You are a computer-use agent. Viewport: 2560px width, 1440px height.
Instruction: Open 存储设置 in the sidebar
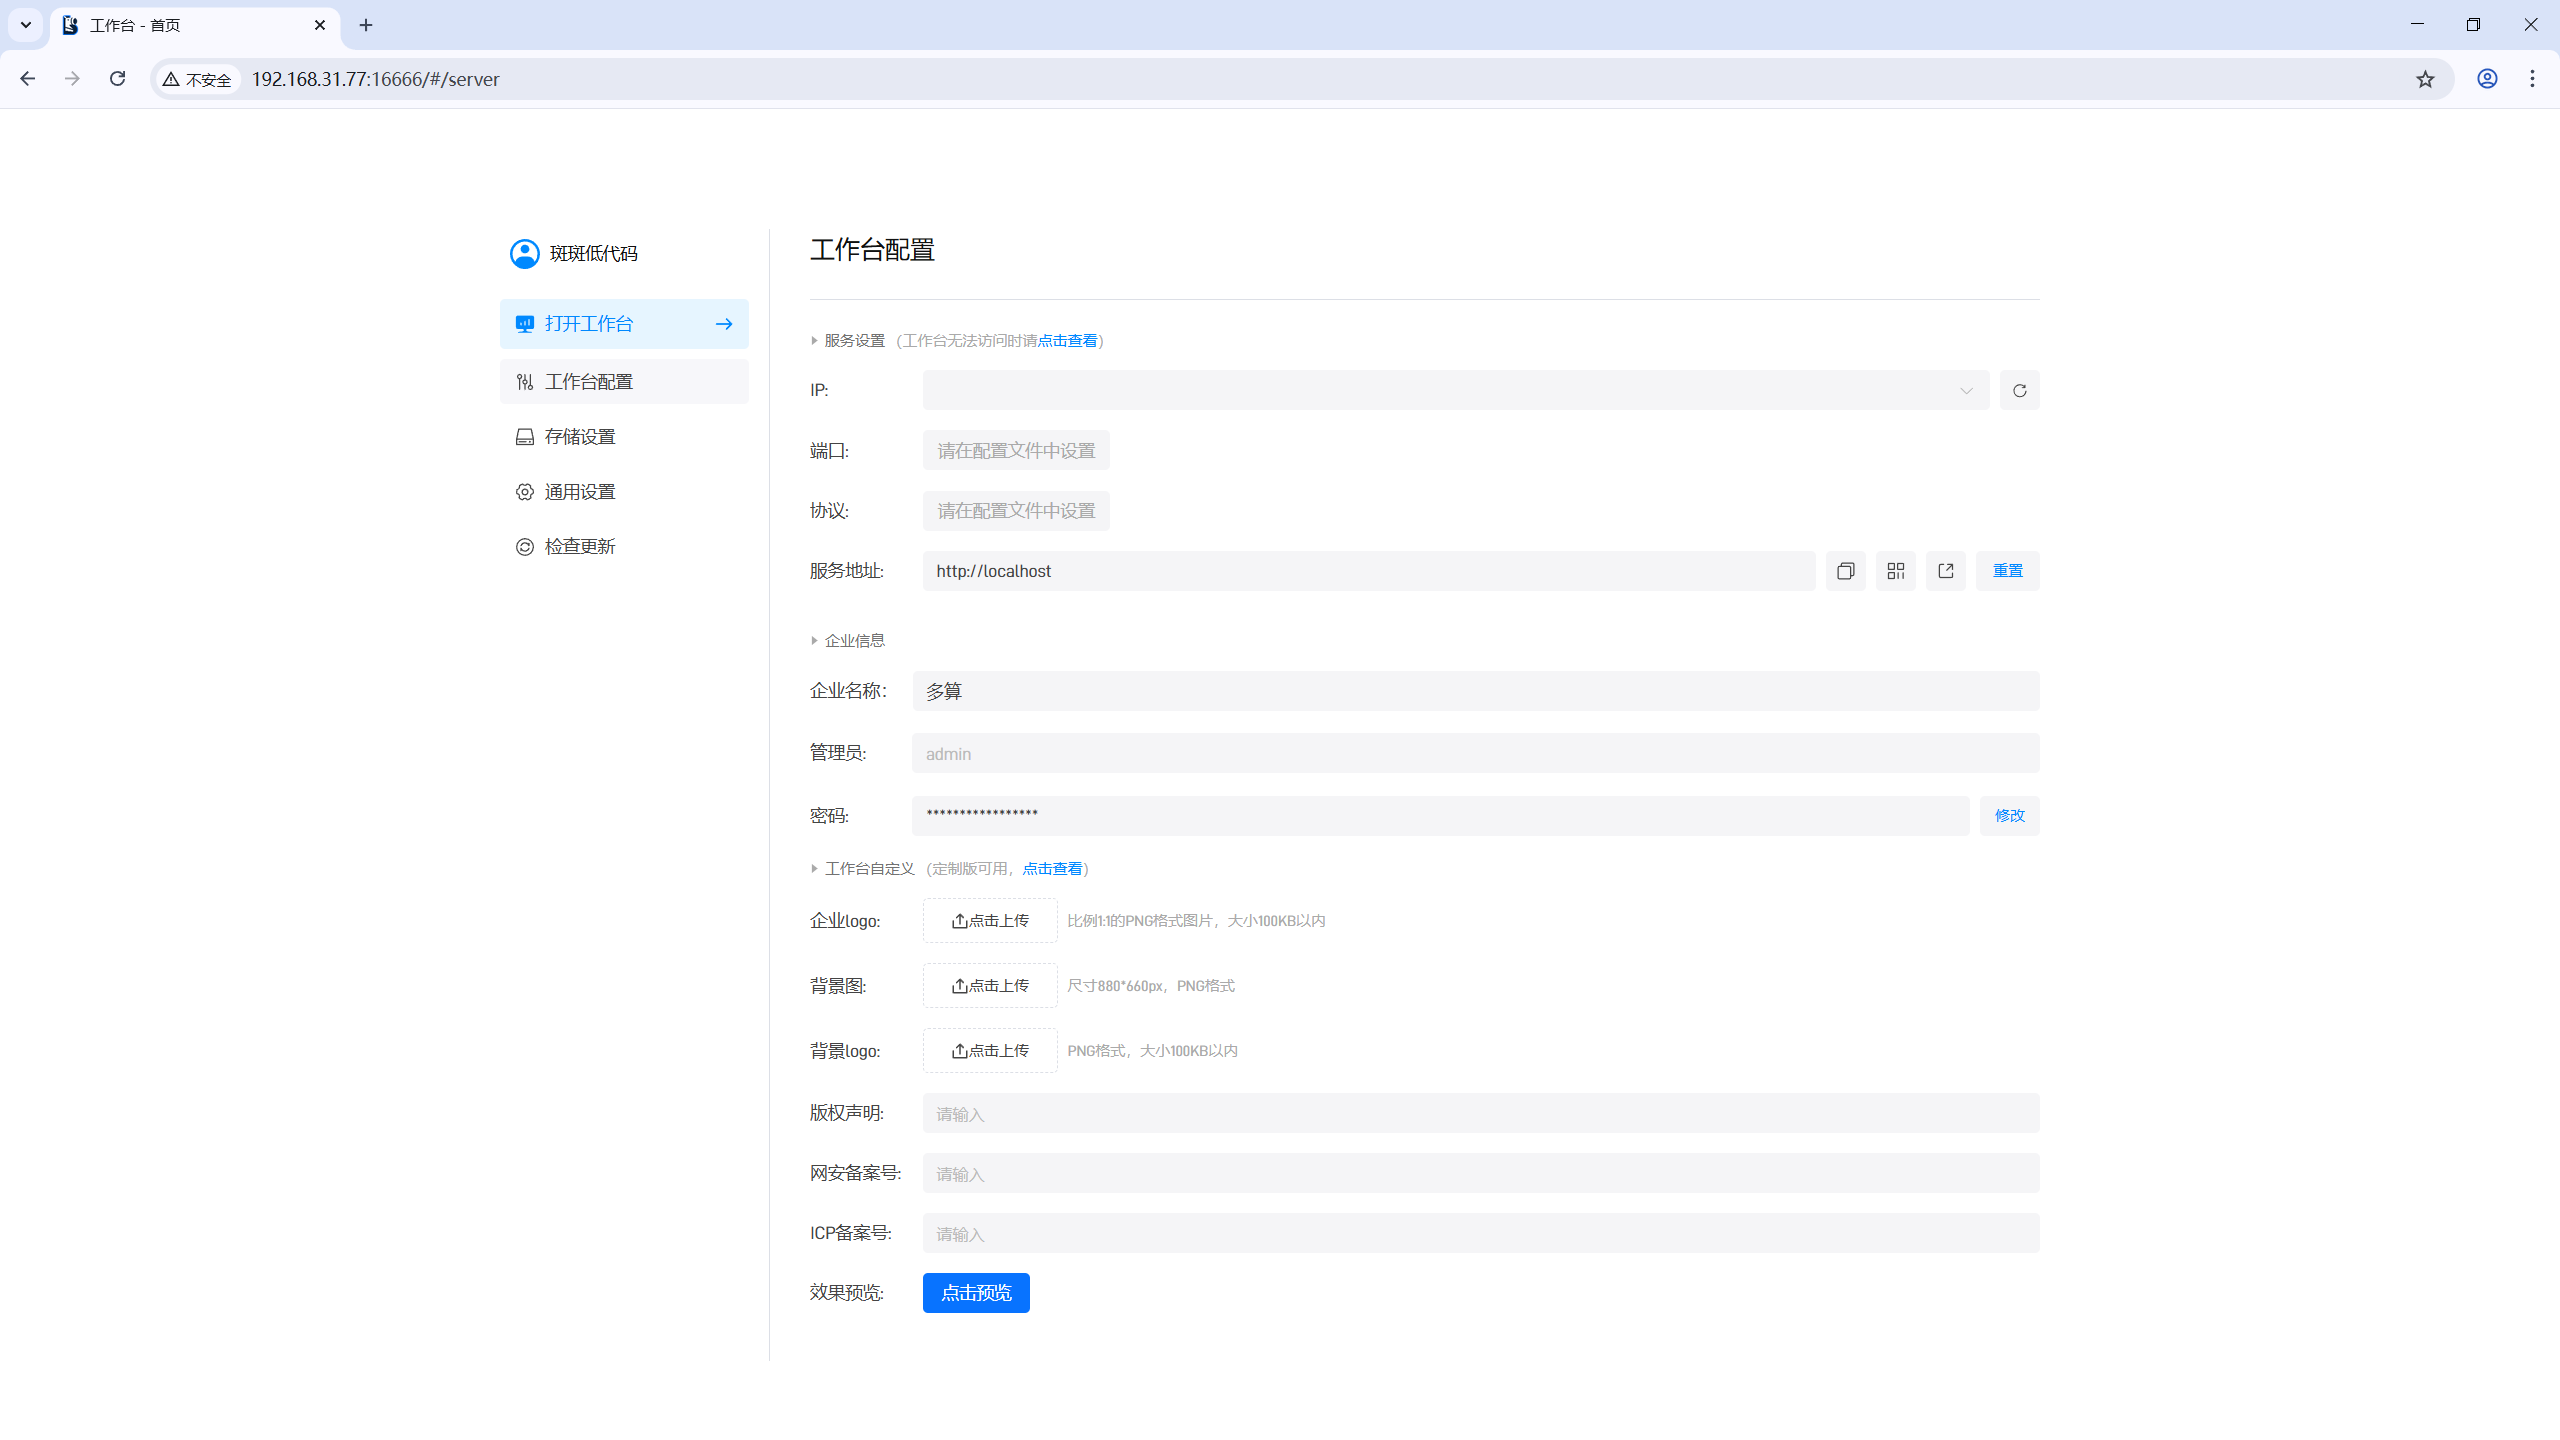click(580, 437)
